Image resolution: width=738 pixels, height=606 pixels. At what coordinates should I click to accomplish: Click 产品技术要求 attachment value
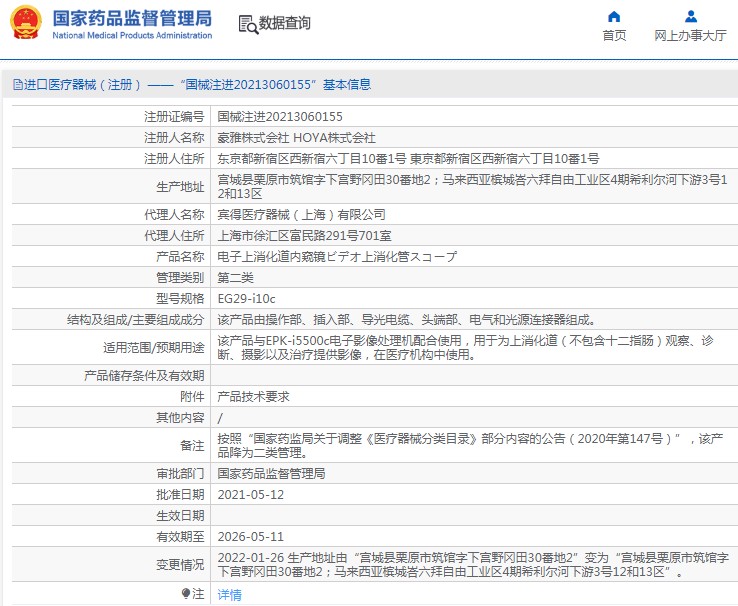click(253, 397)
